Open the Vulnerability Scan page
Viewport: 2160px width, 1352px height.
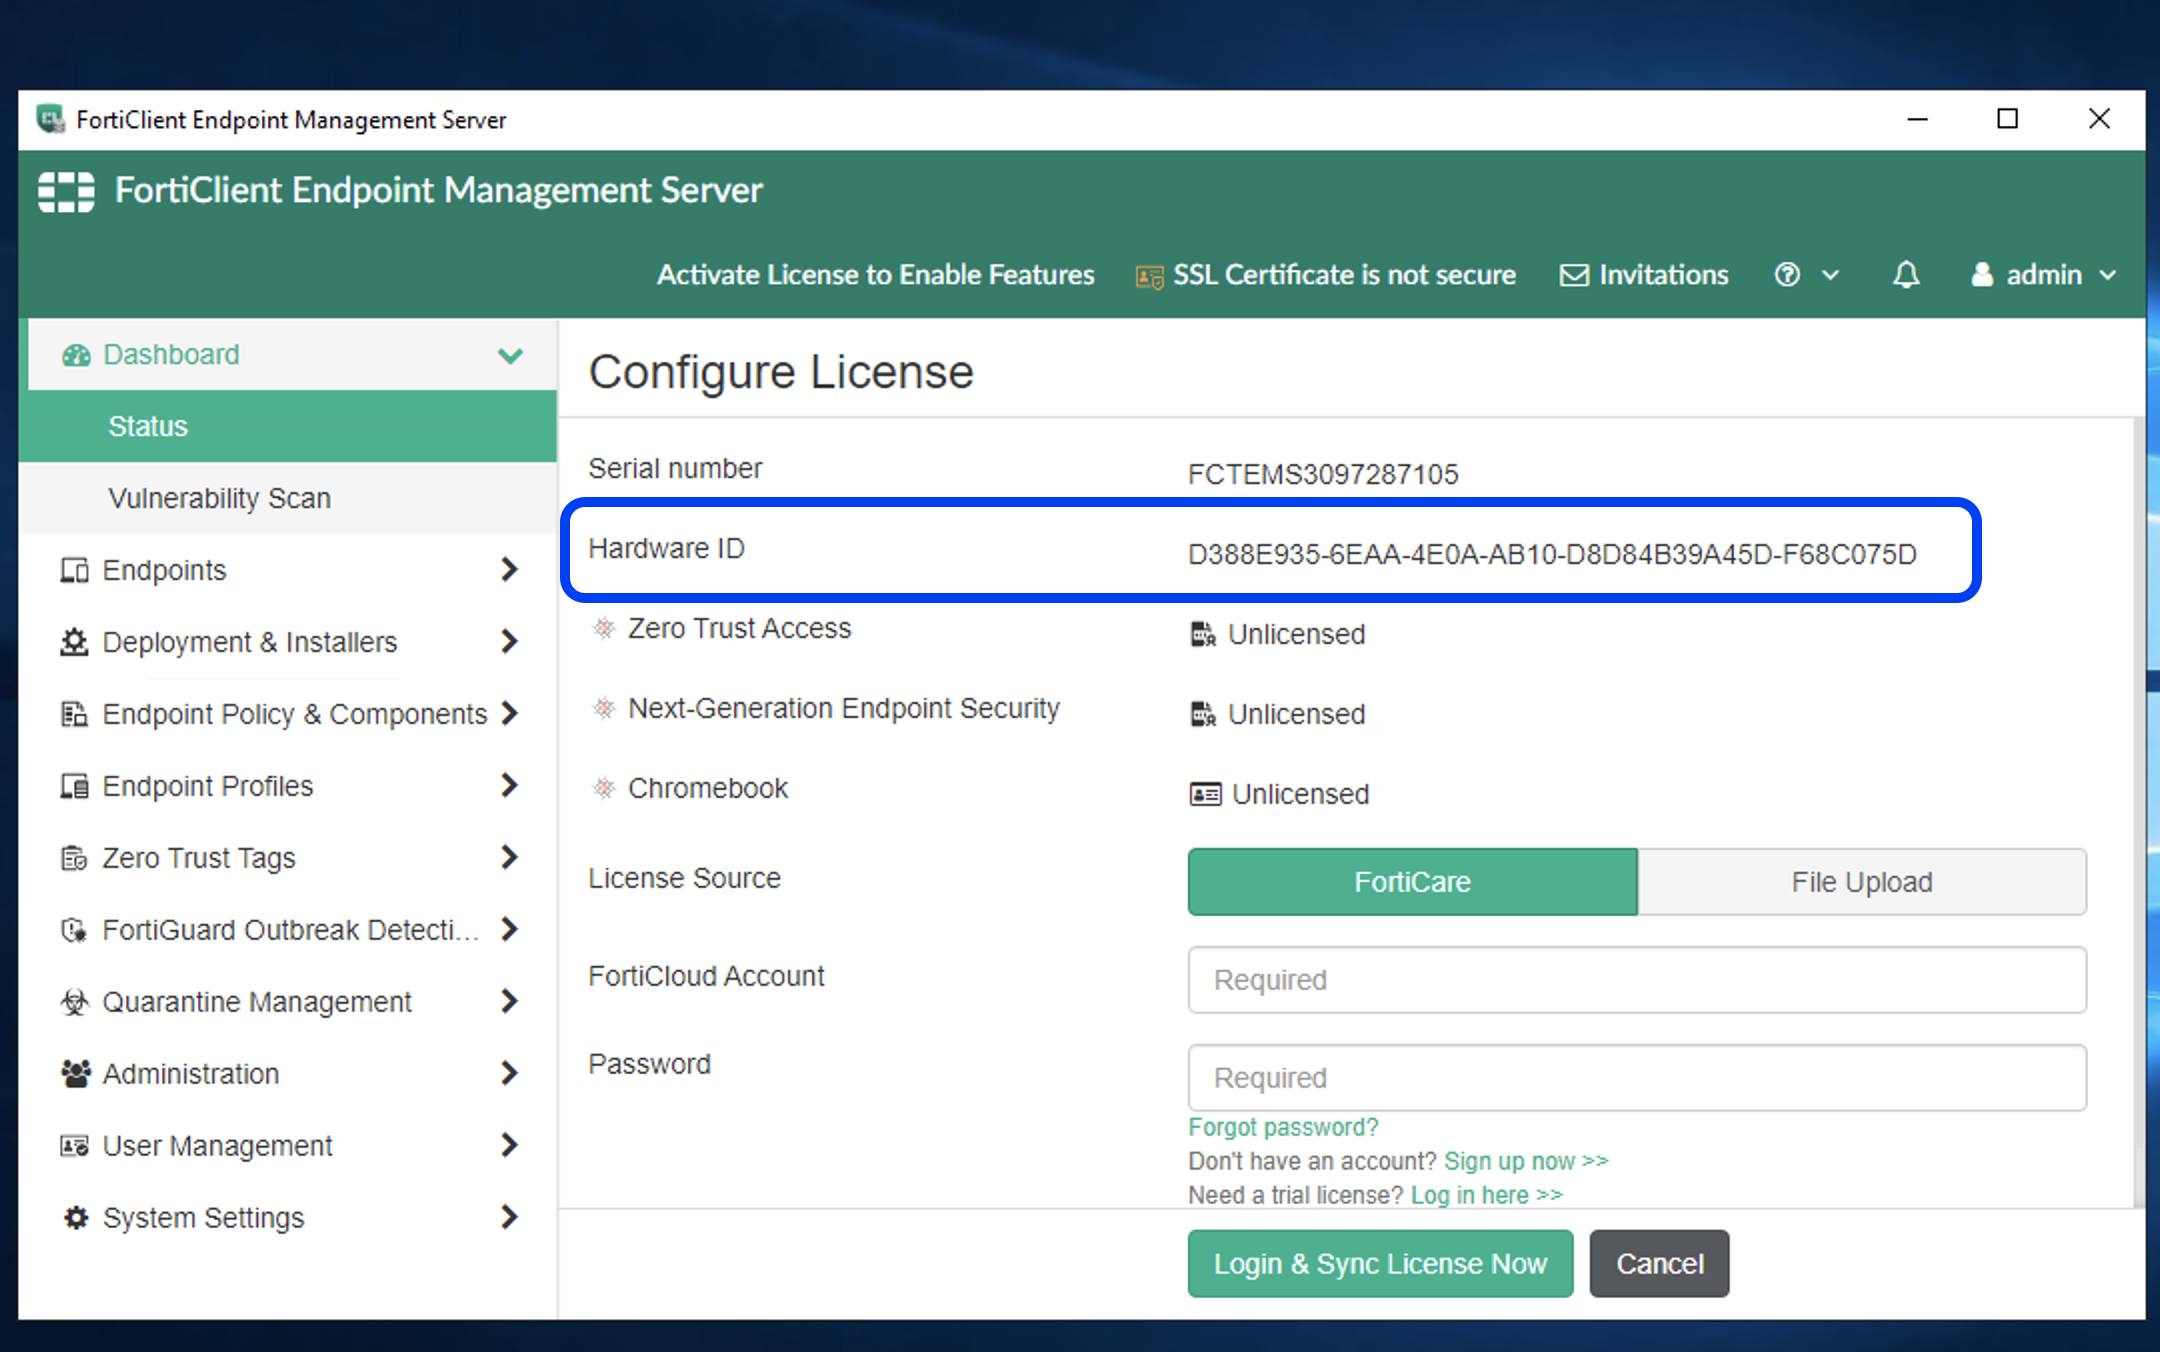click(x=288, y=498)
